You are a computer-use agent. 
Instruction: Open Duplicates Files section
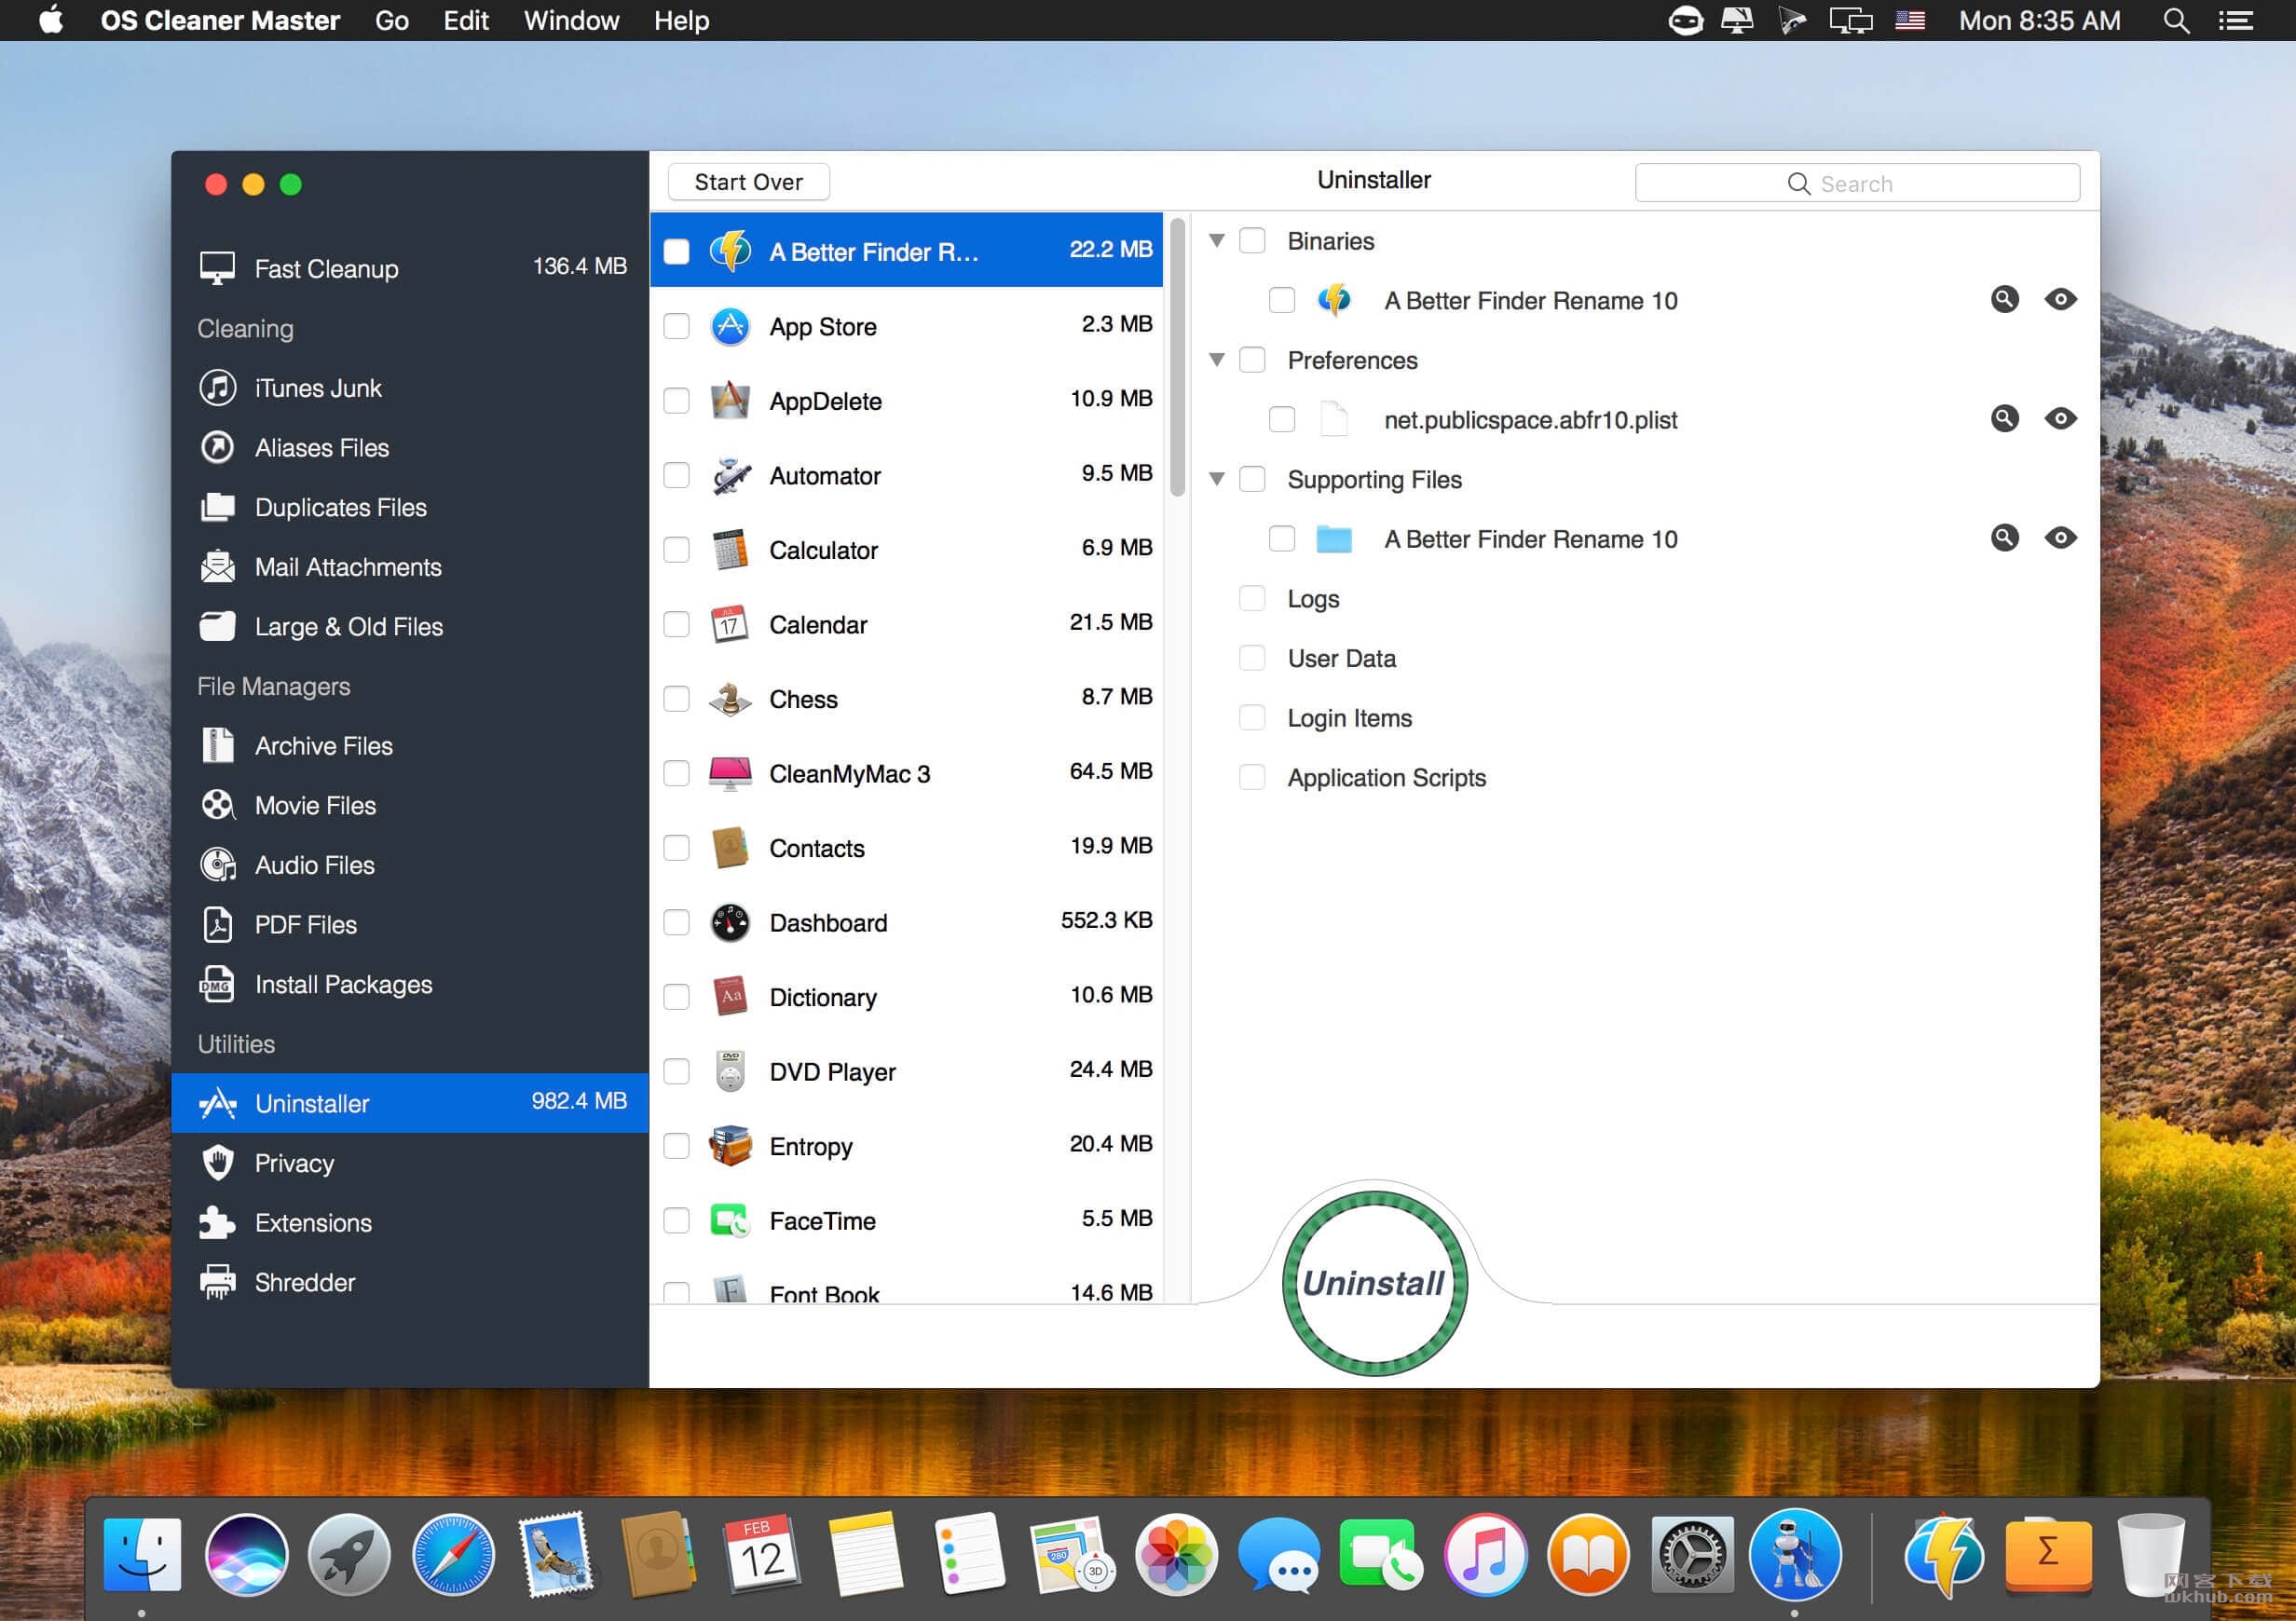410,507
